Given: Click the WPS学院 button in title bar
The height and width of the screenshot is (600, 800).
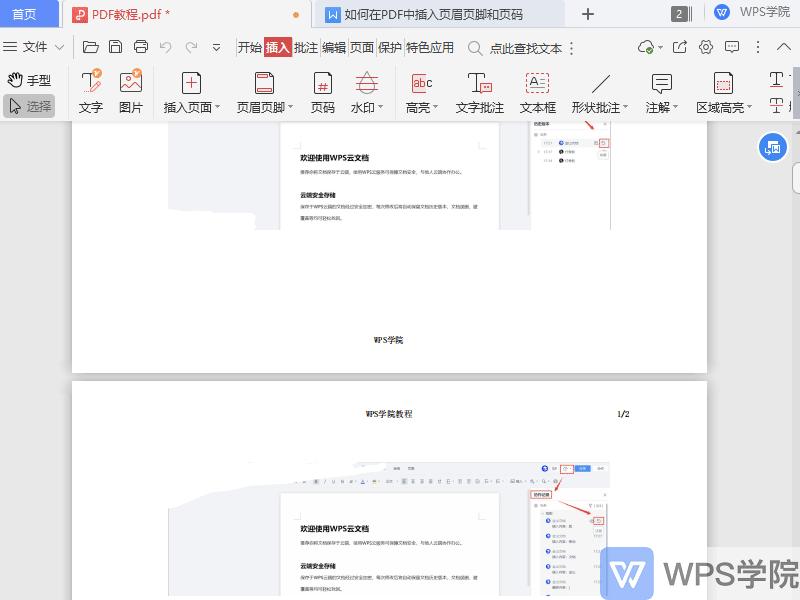Looking at the screenshot, I should point(748,14).
